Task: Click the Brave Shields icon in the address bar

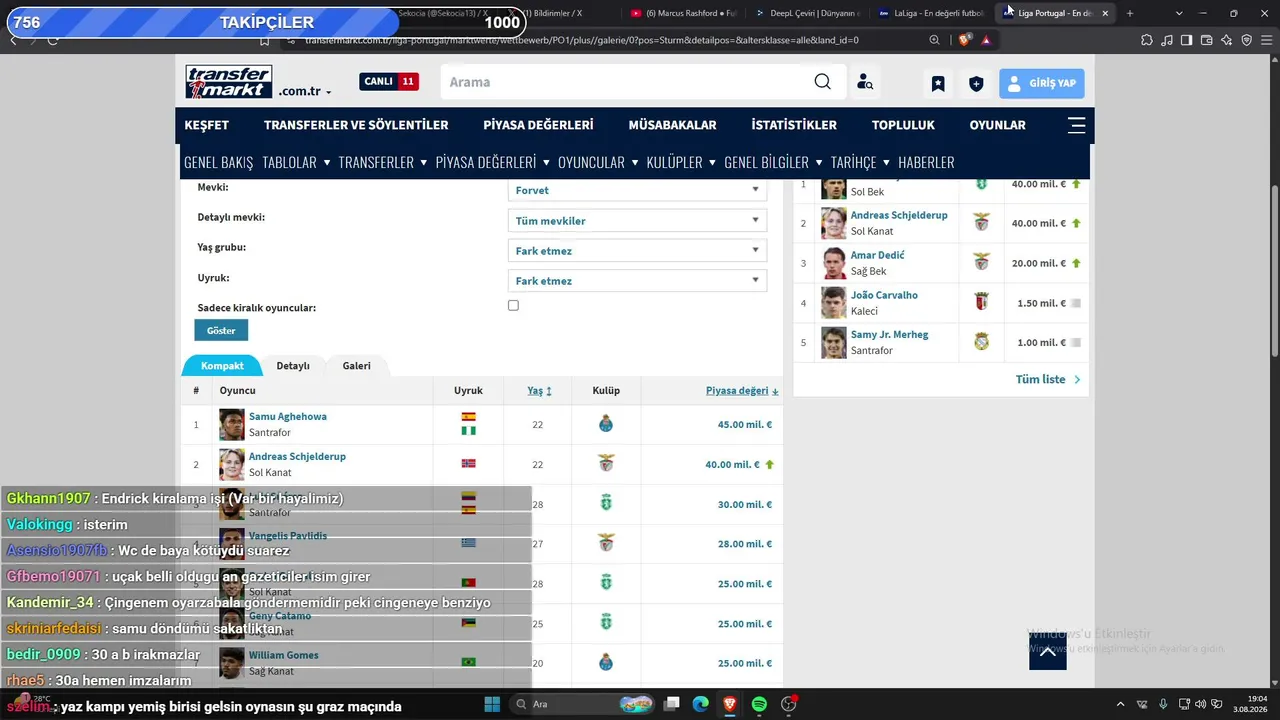Action: pos(964,40)
